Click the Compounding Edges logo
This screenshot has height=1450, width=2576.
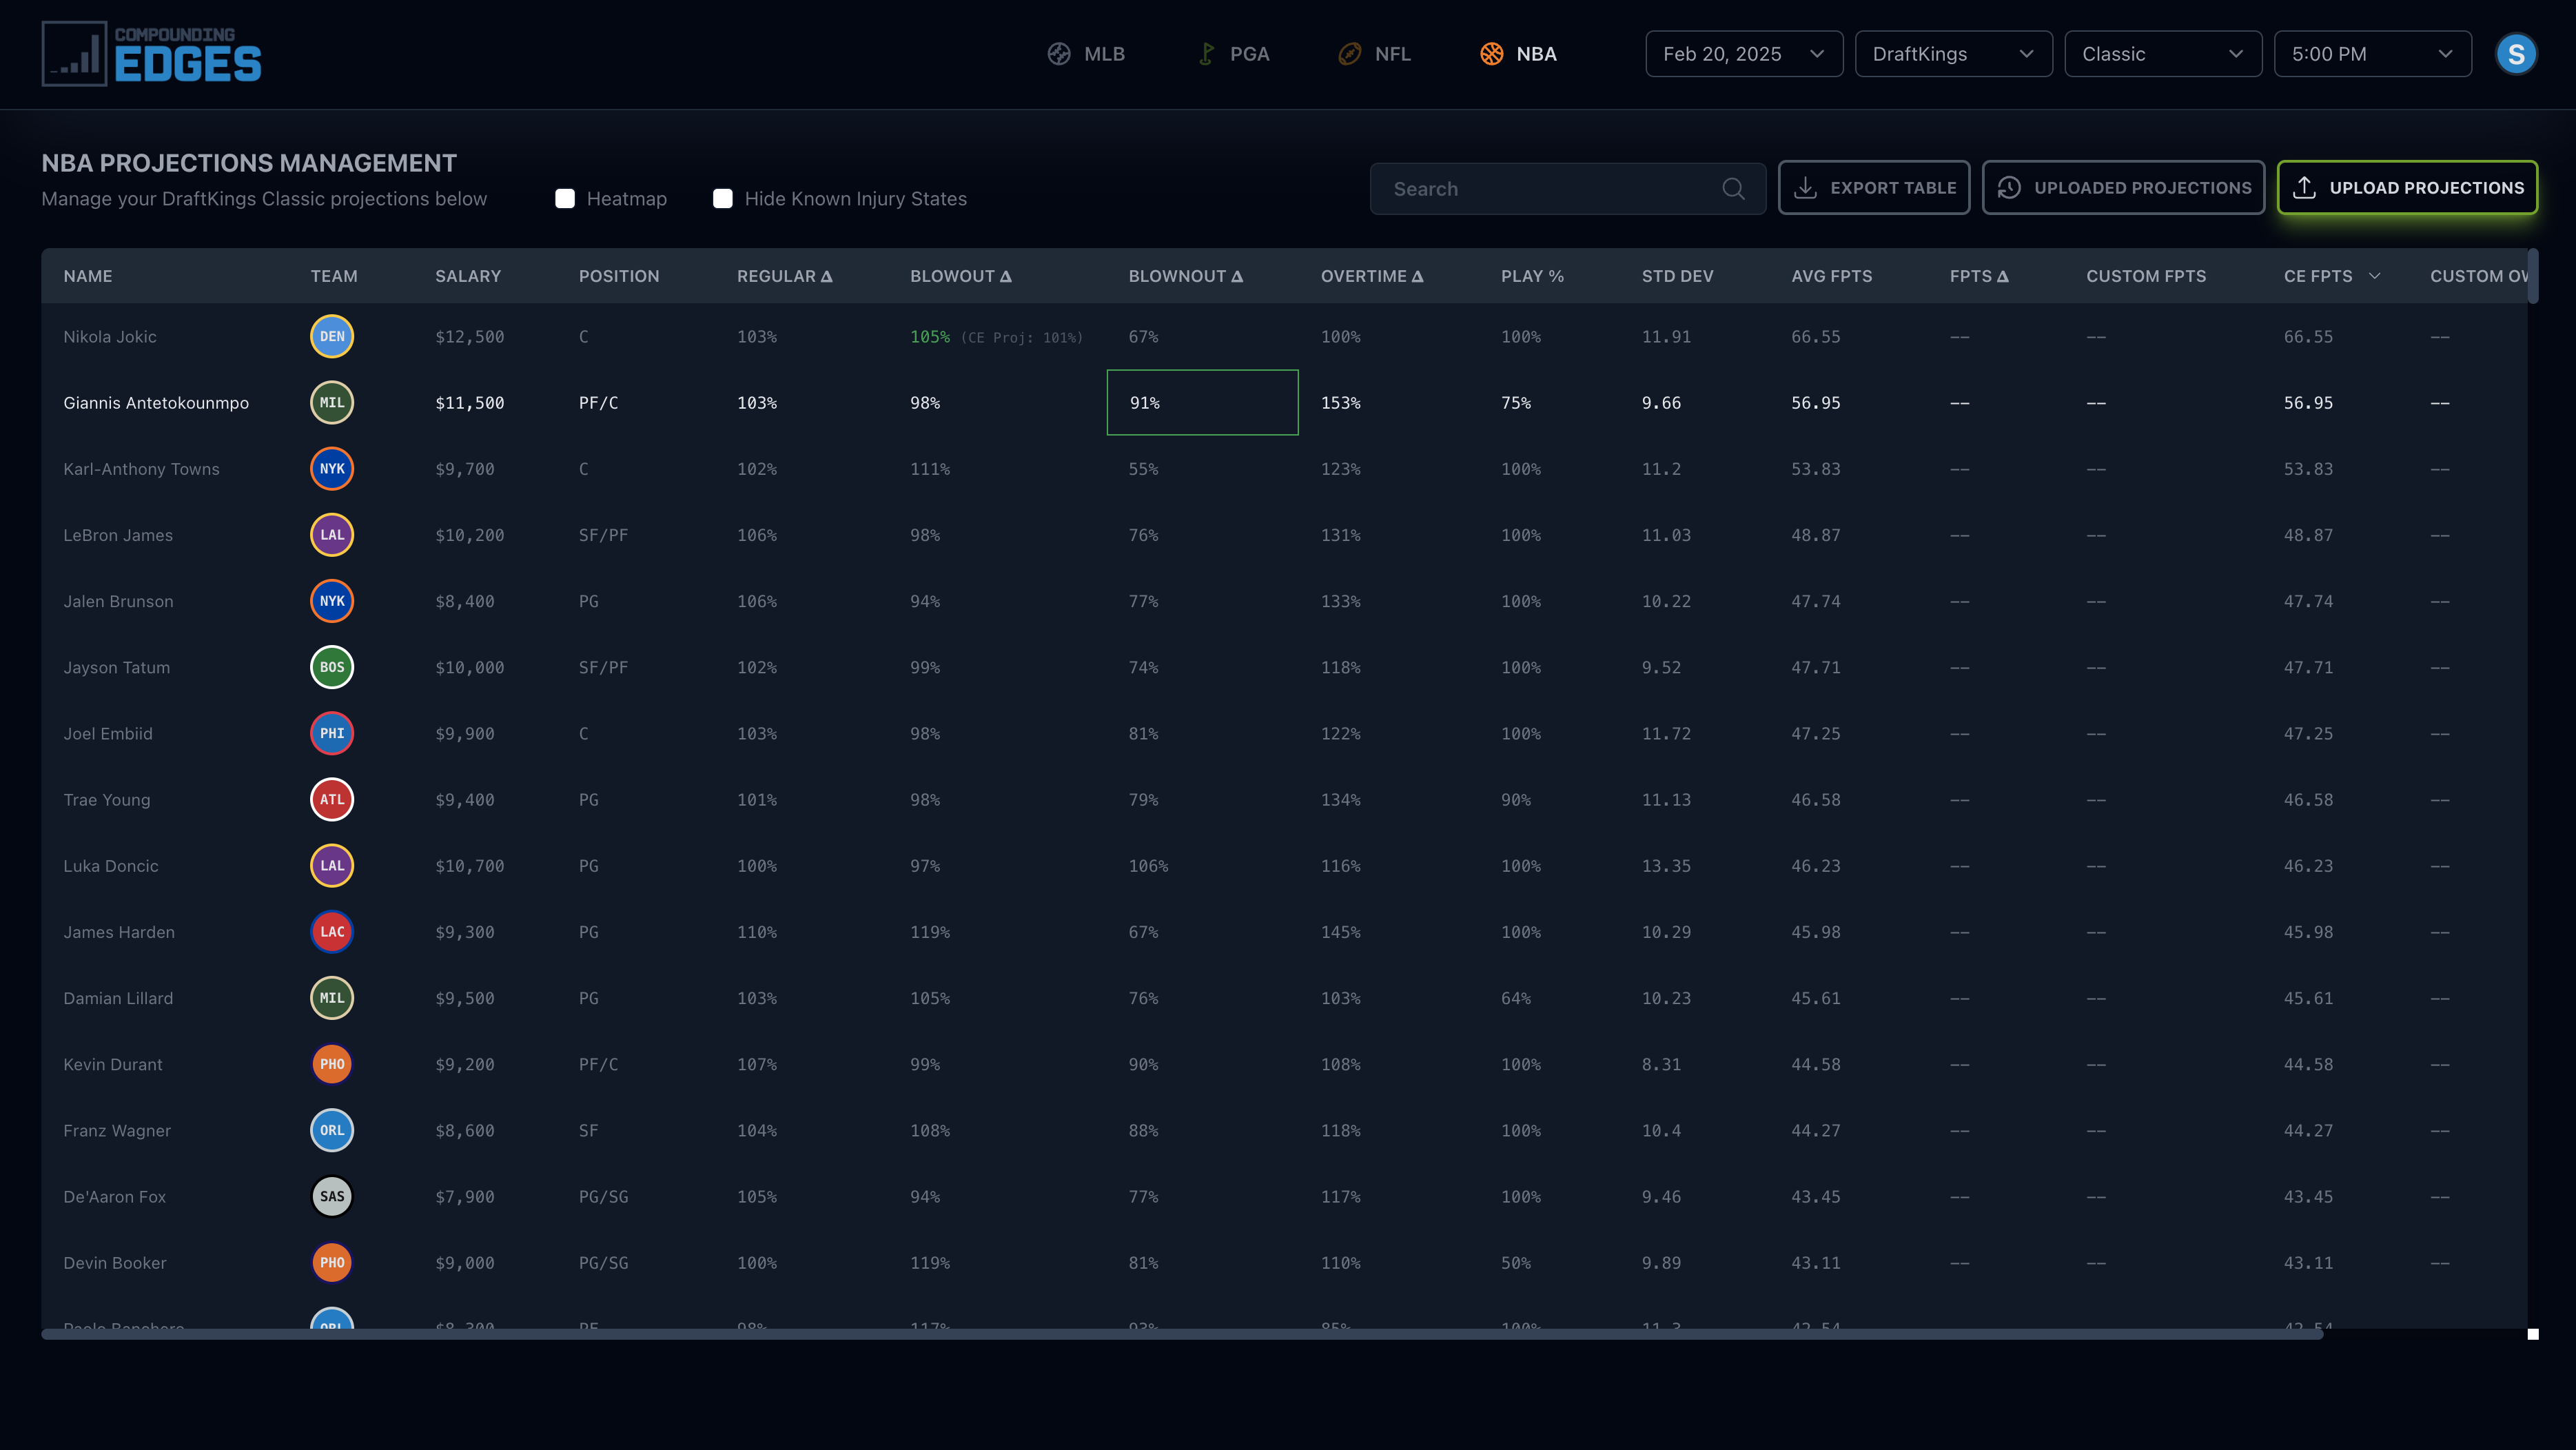tap(151, 54)
